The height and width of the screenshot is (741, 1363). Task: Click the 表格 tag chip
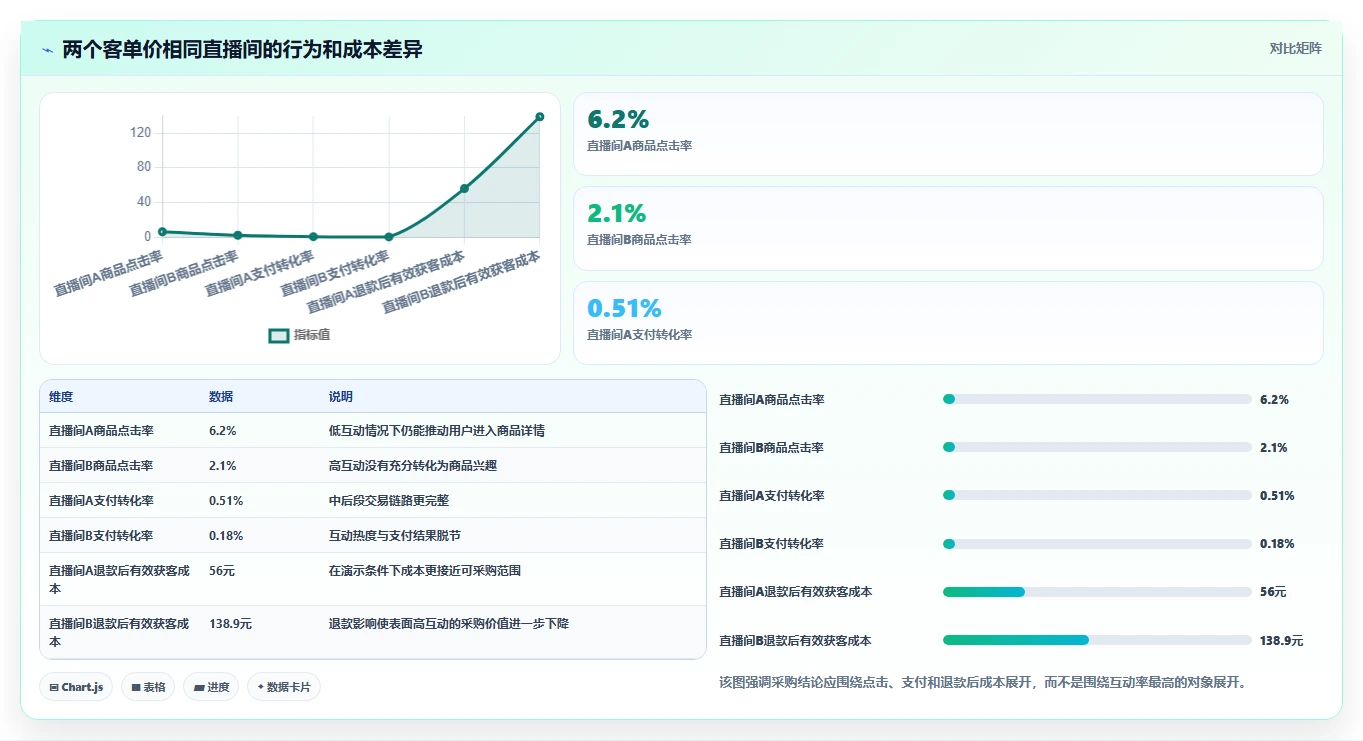tap(148, 687)
